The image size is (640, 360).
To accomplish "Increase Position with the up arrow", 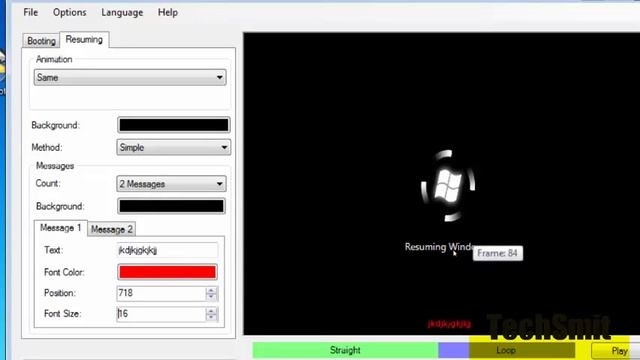I will [211, 290].
